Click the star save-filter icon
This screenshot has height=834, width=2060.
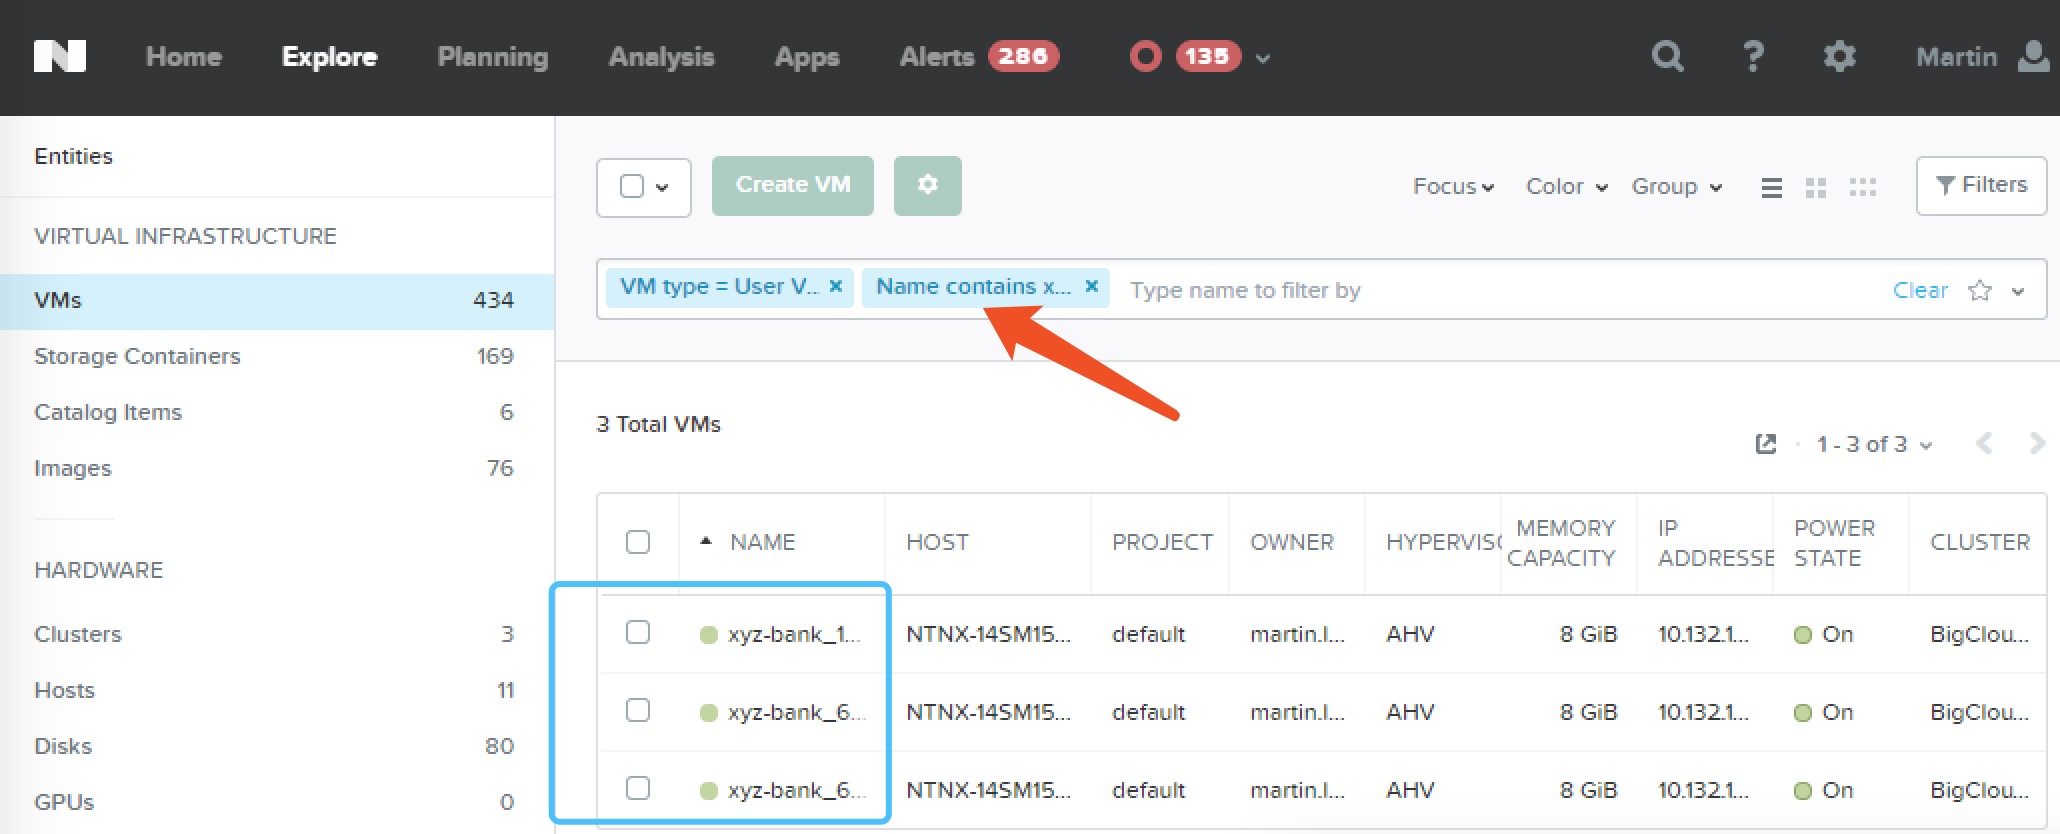1979,290
